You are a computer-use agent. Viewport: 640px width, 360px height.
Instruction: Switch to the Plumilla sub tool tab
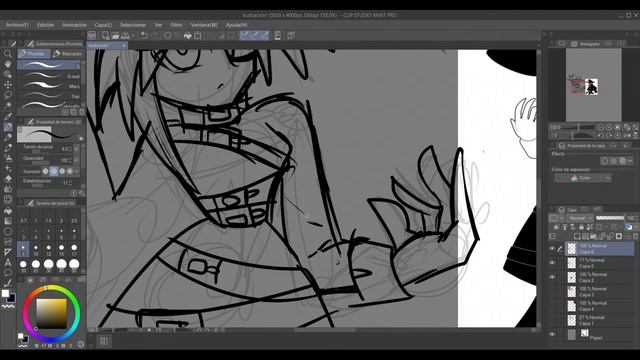pyautogui.click(x=34, y=53)
